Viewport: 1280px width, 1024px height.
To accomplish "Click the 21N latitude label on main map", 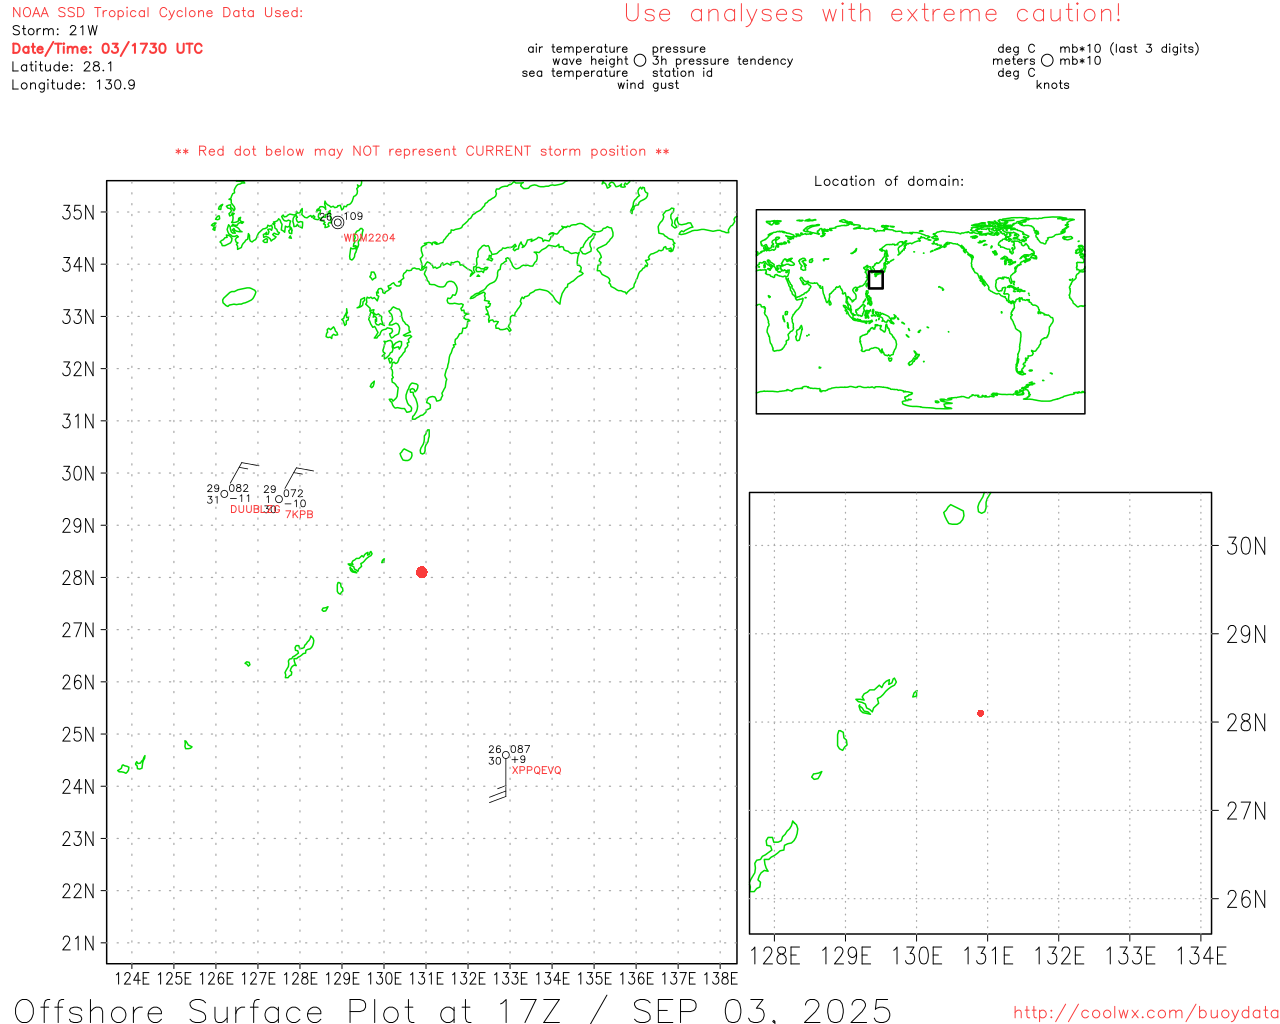I will (79, 943).
